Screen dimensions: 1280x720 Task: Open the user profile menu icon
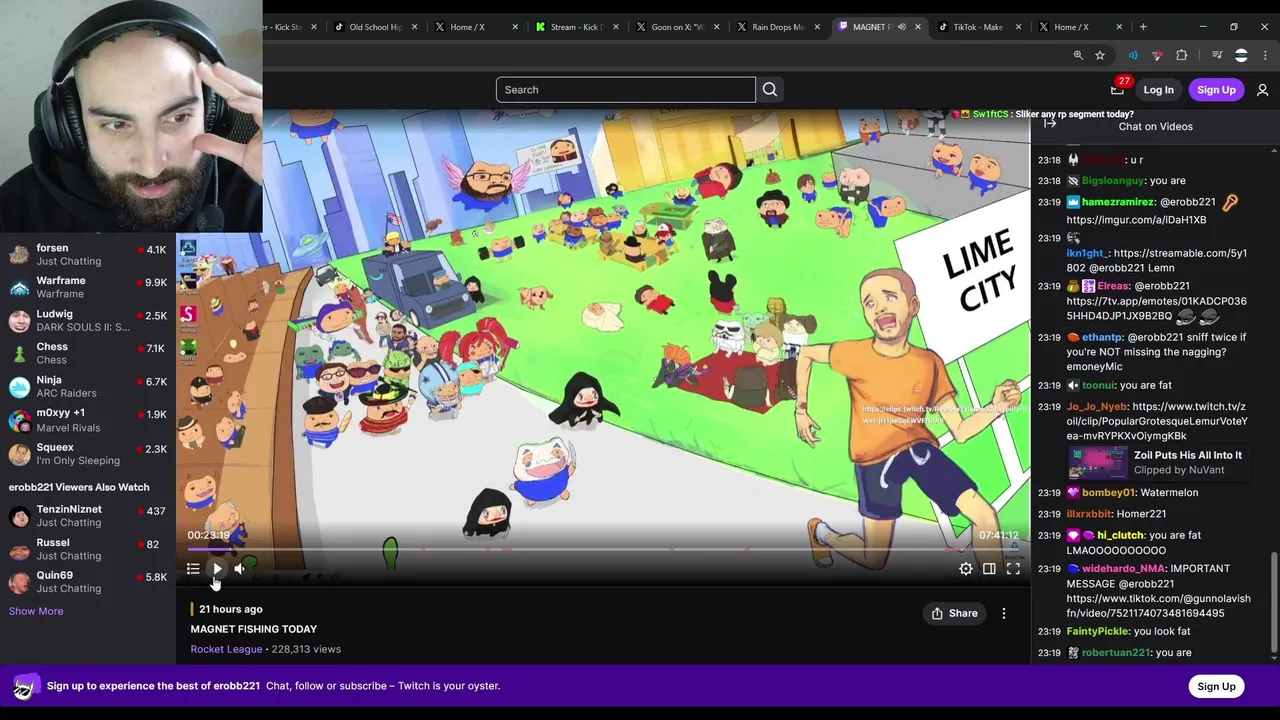click(x=1262, y=90)
